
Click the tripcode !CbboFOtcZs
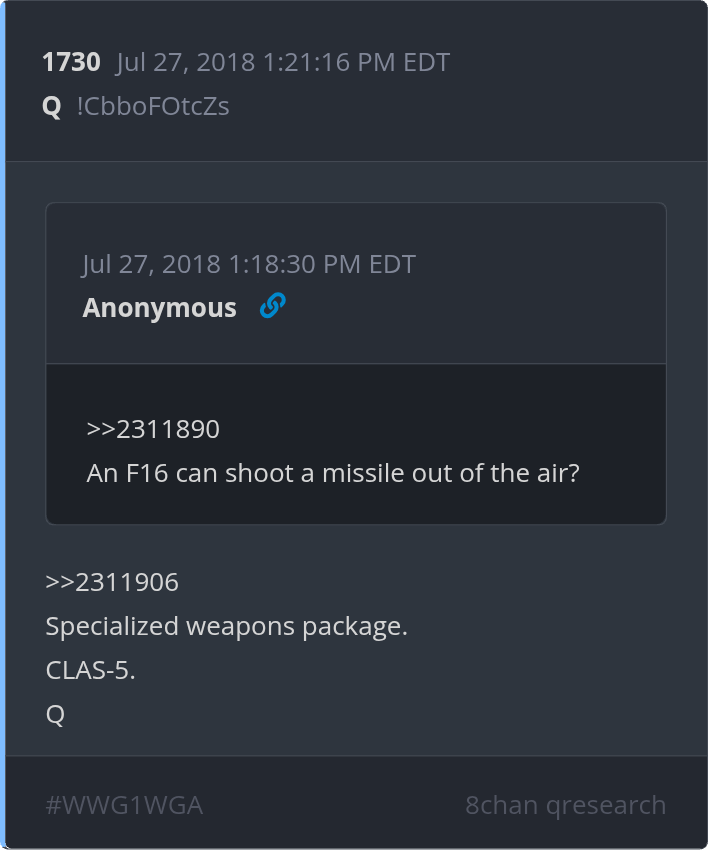point(153,106)
